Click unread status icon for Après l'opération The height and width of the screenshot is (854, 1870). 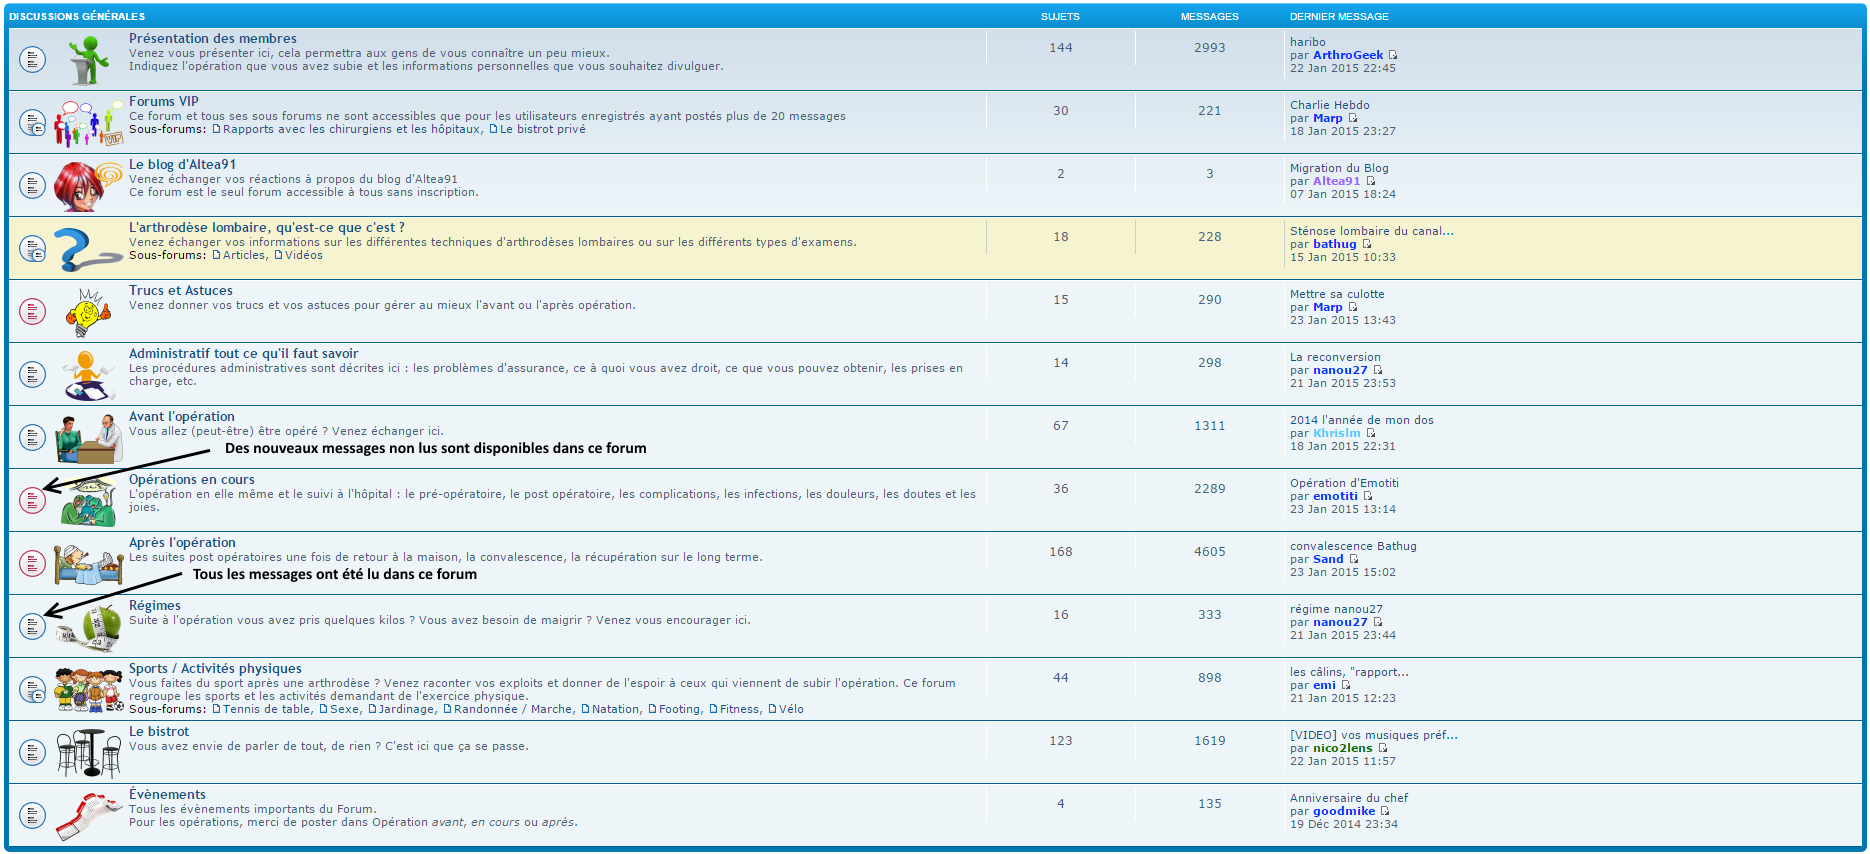coord(33,563)
